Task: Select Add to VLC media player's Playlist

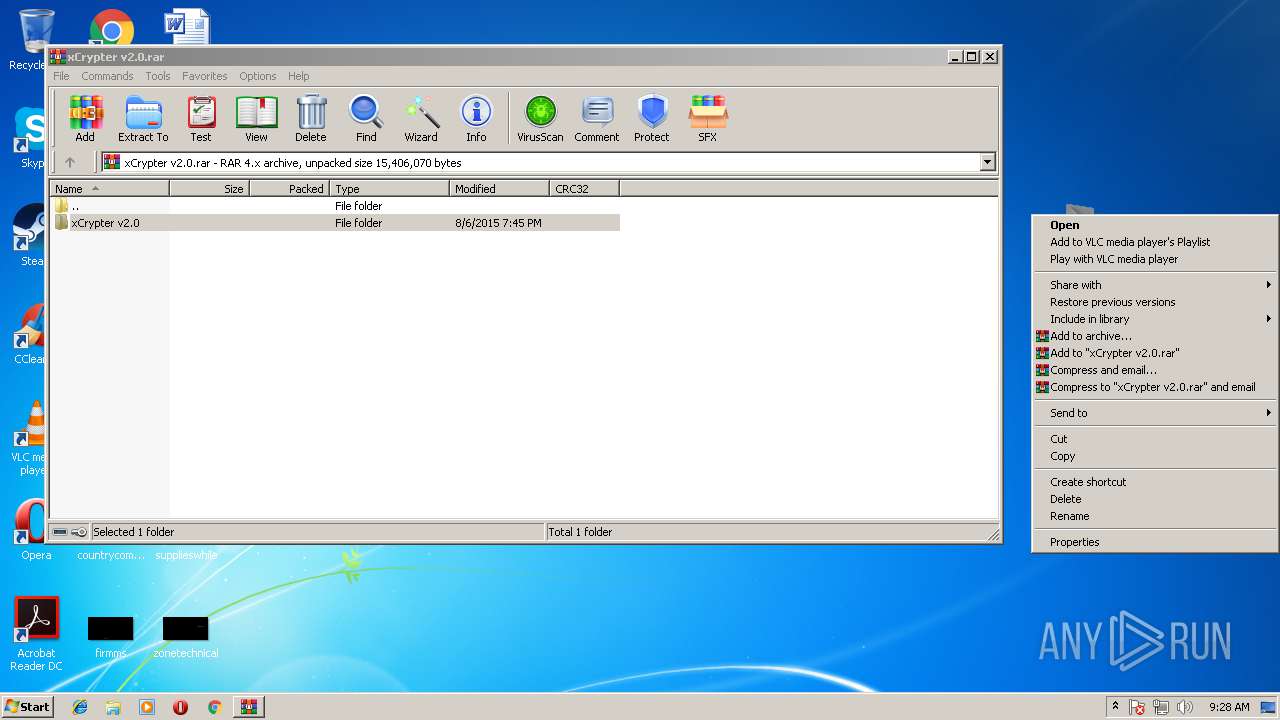Action: 1155,242
